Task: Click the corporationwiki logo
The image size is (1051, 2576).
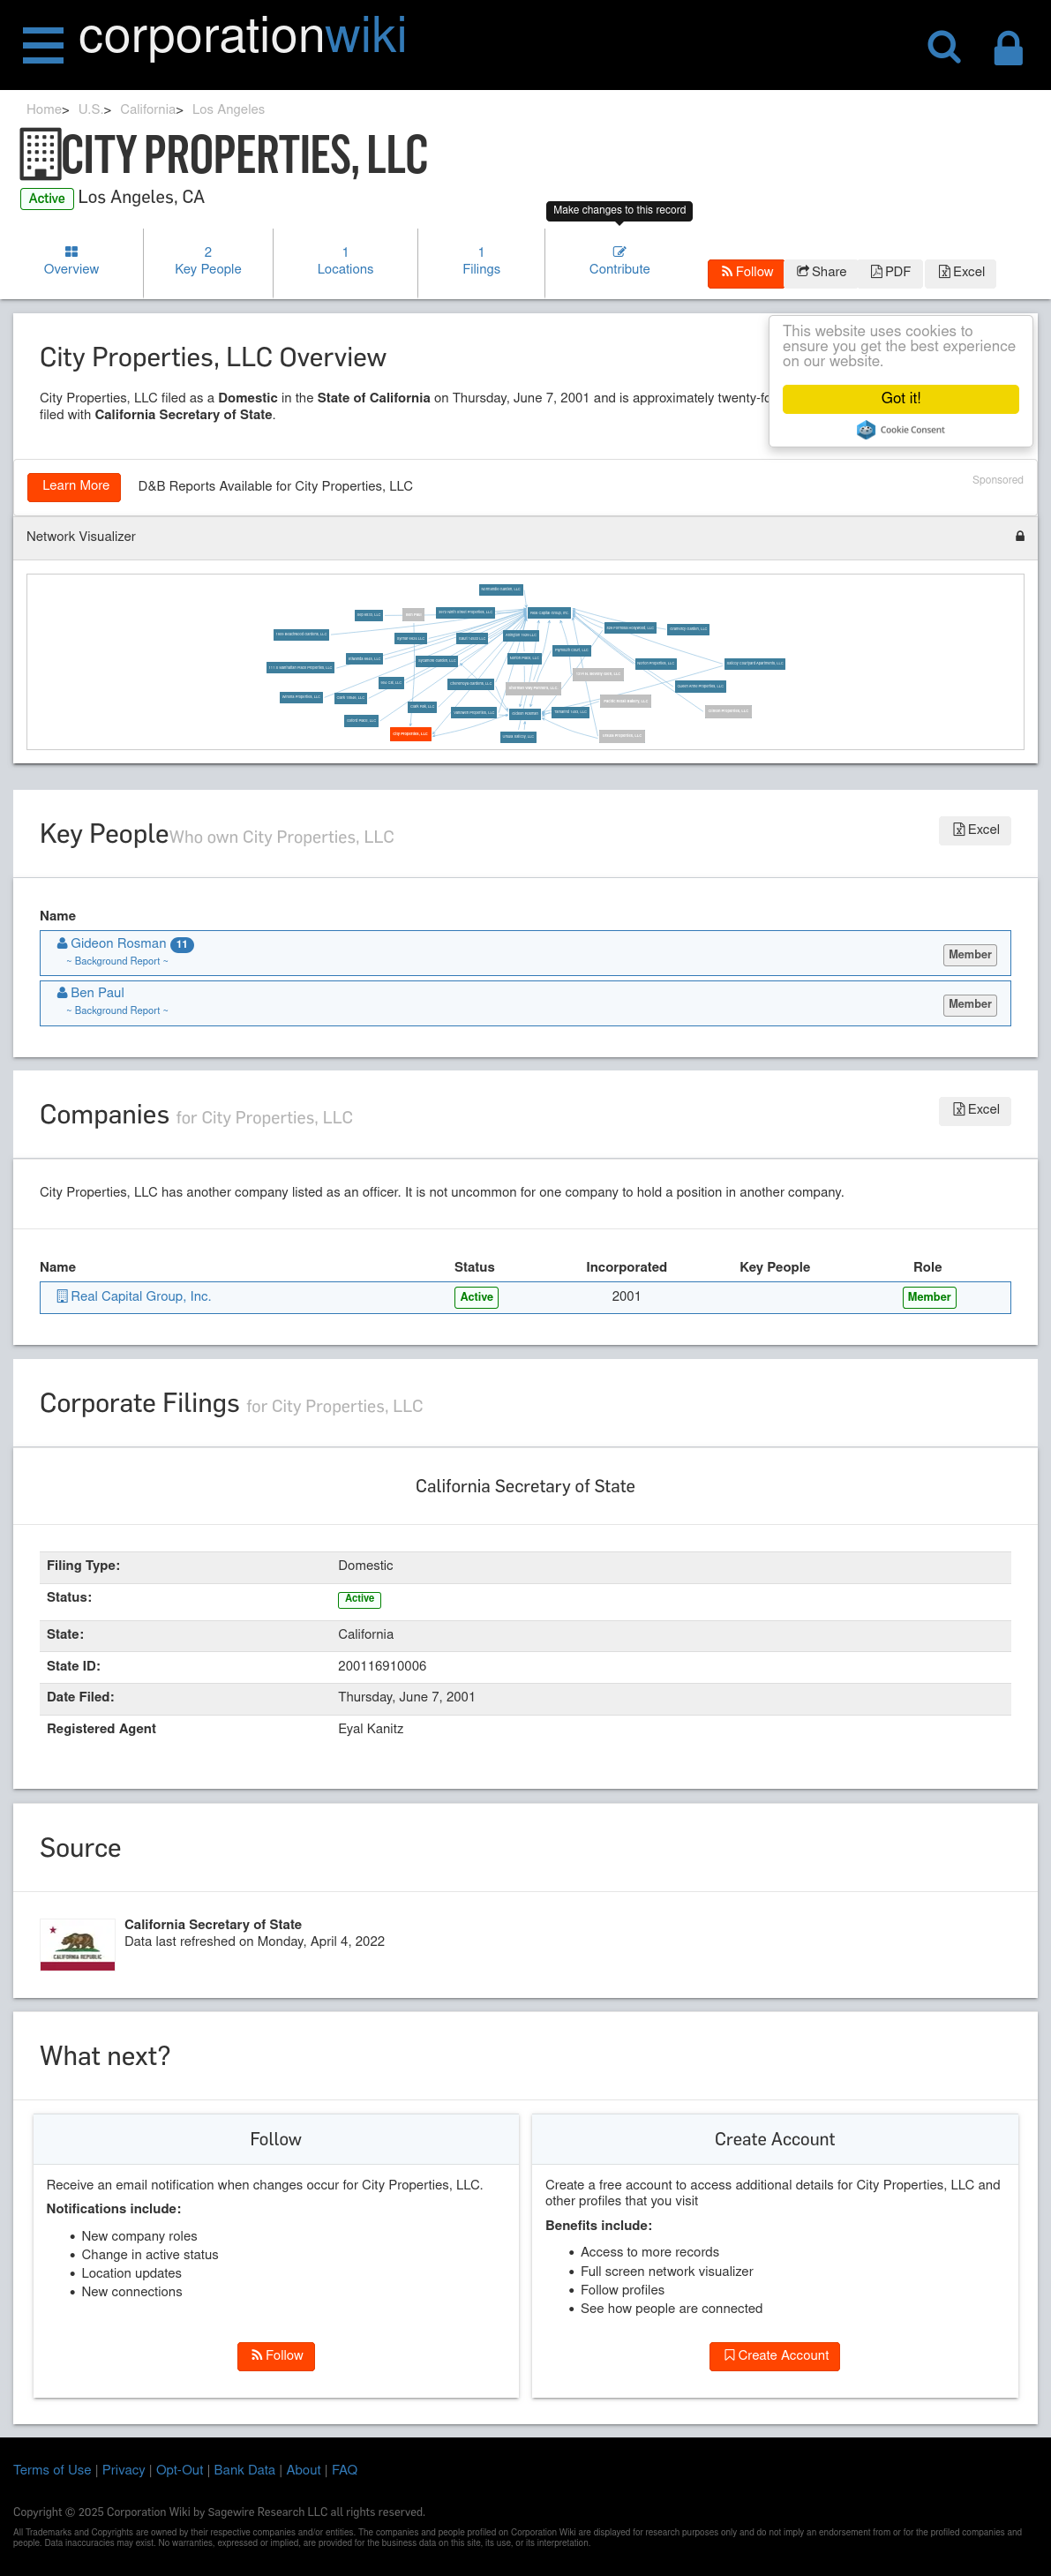Action: click(242, 37)
